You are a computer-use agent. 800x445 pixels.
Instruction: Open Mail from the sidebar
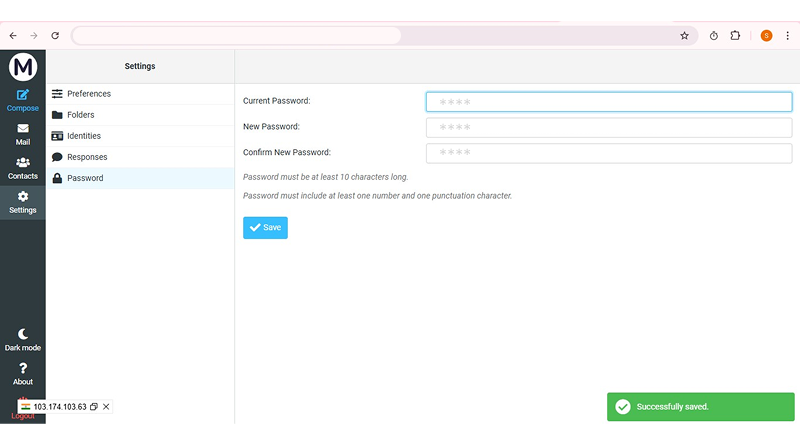23,134
